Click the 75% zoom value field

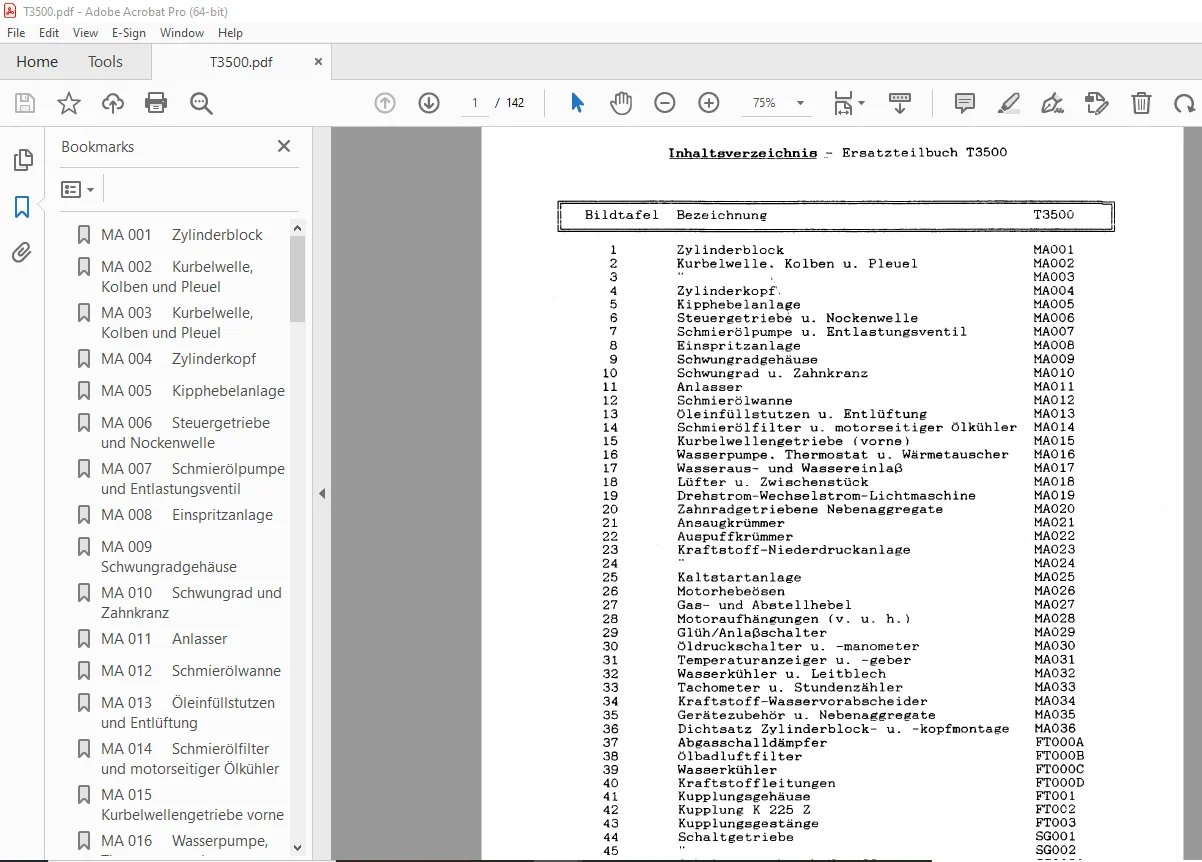[764, 103]
